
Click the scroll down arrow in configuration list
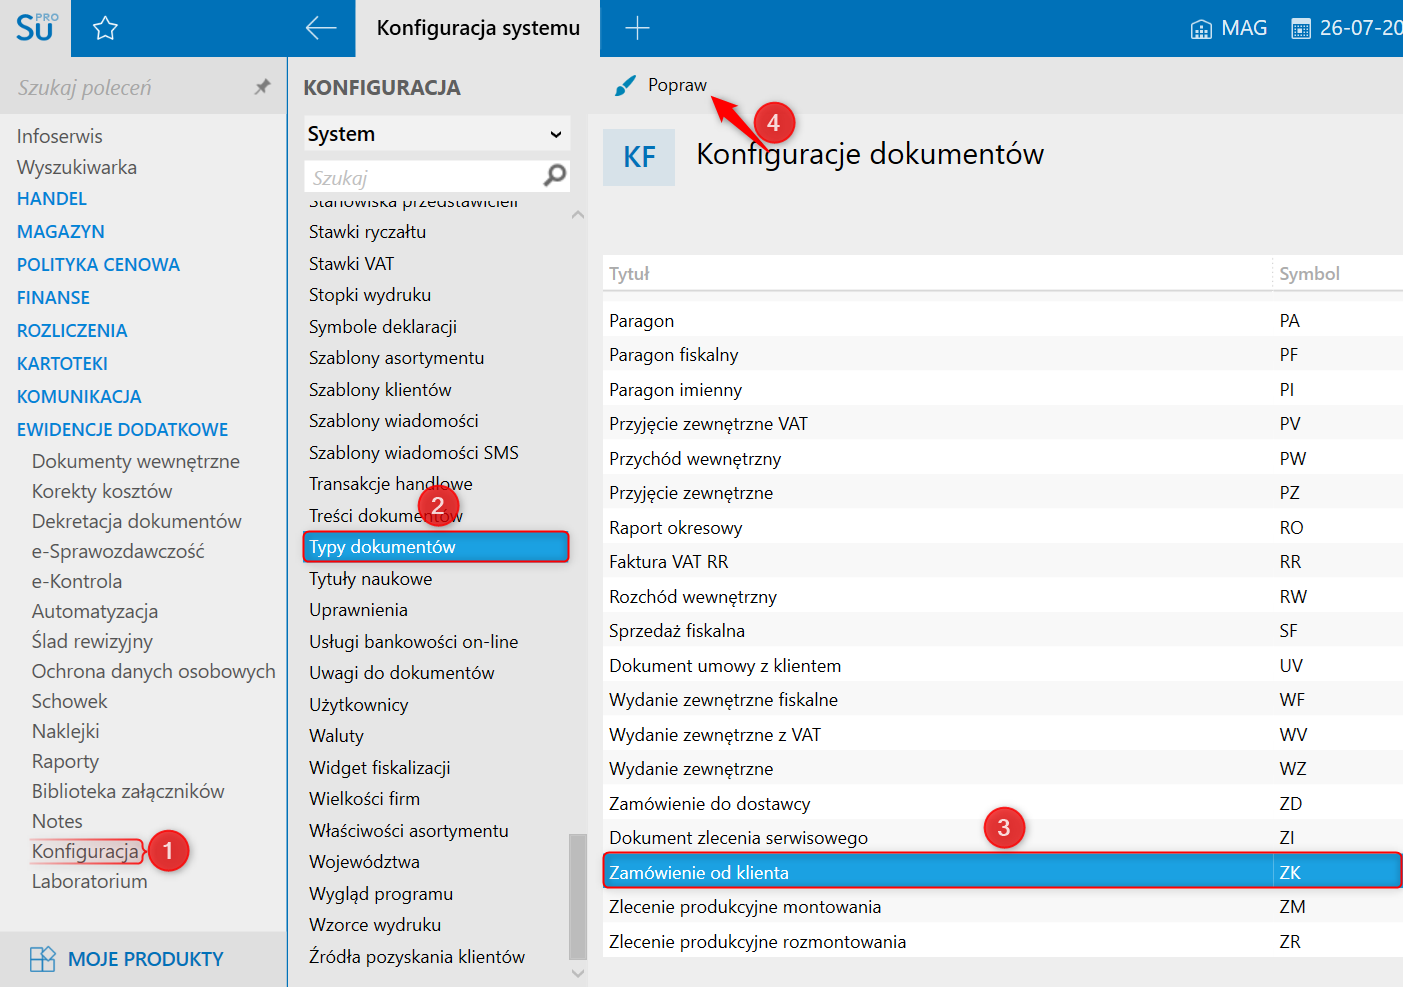[578, 972]
